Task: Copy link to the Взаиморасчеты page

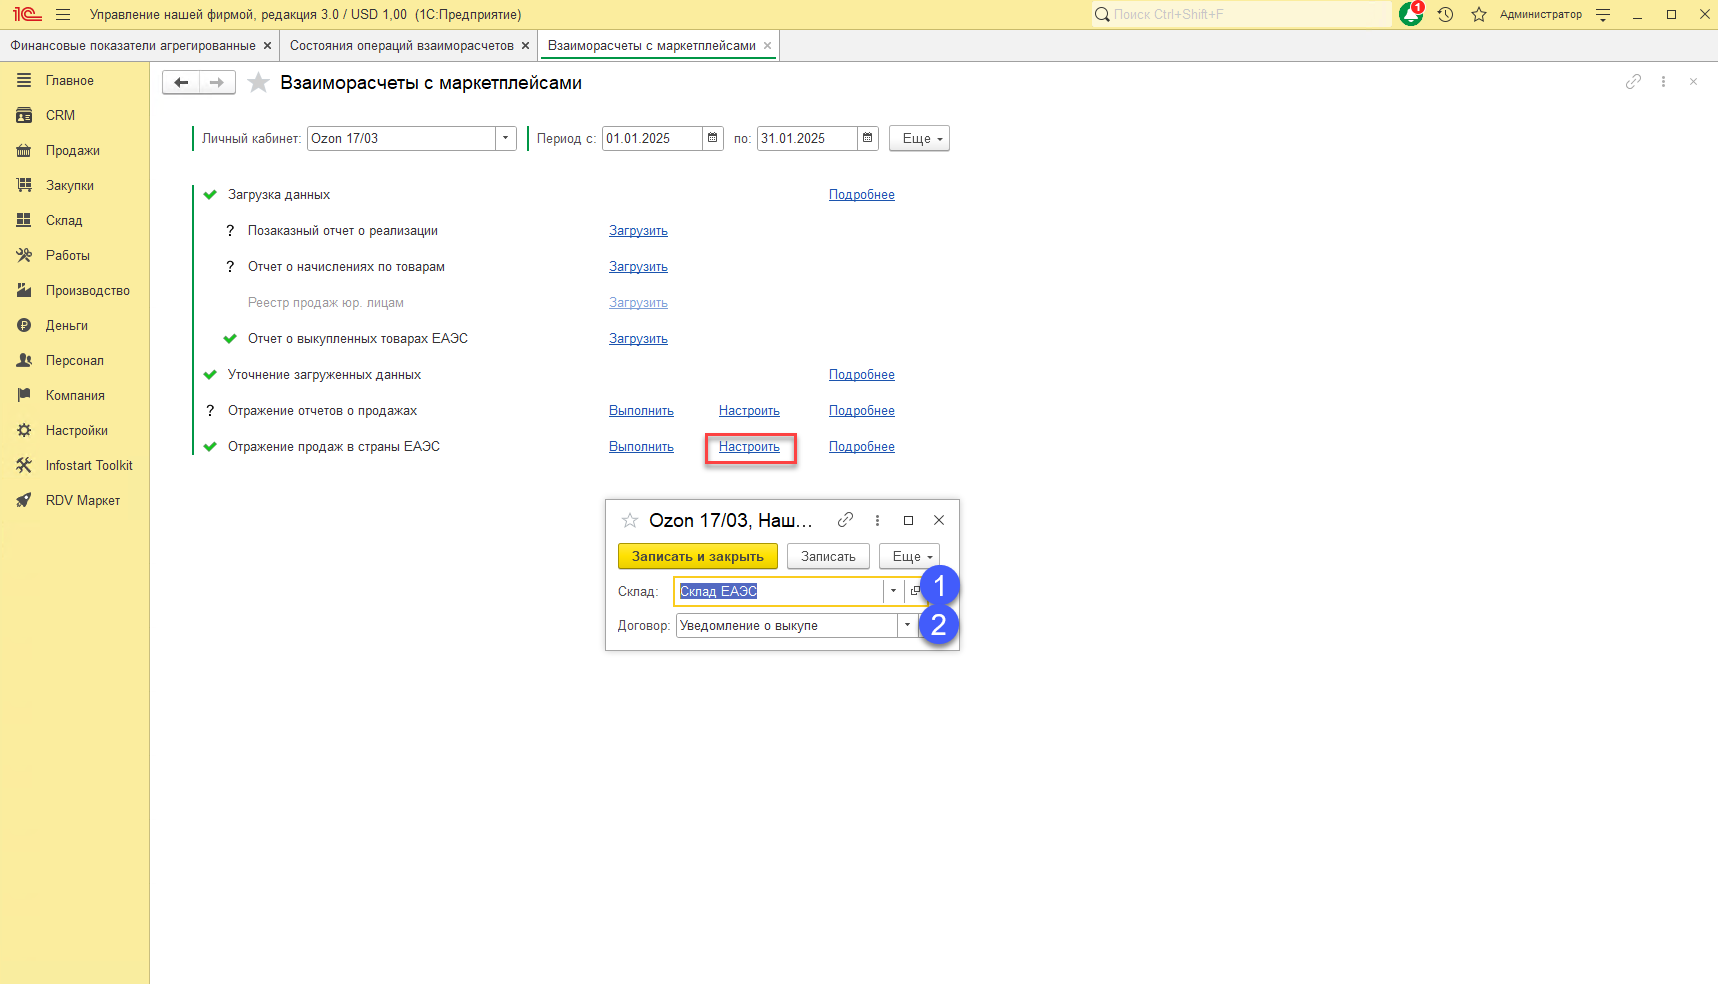Action: point(1633,82)
